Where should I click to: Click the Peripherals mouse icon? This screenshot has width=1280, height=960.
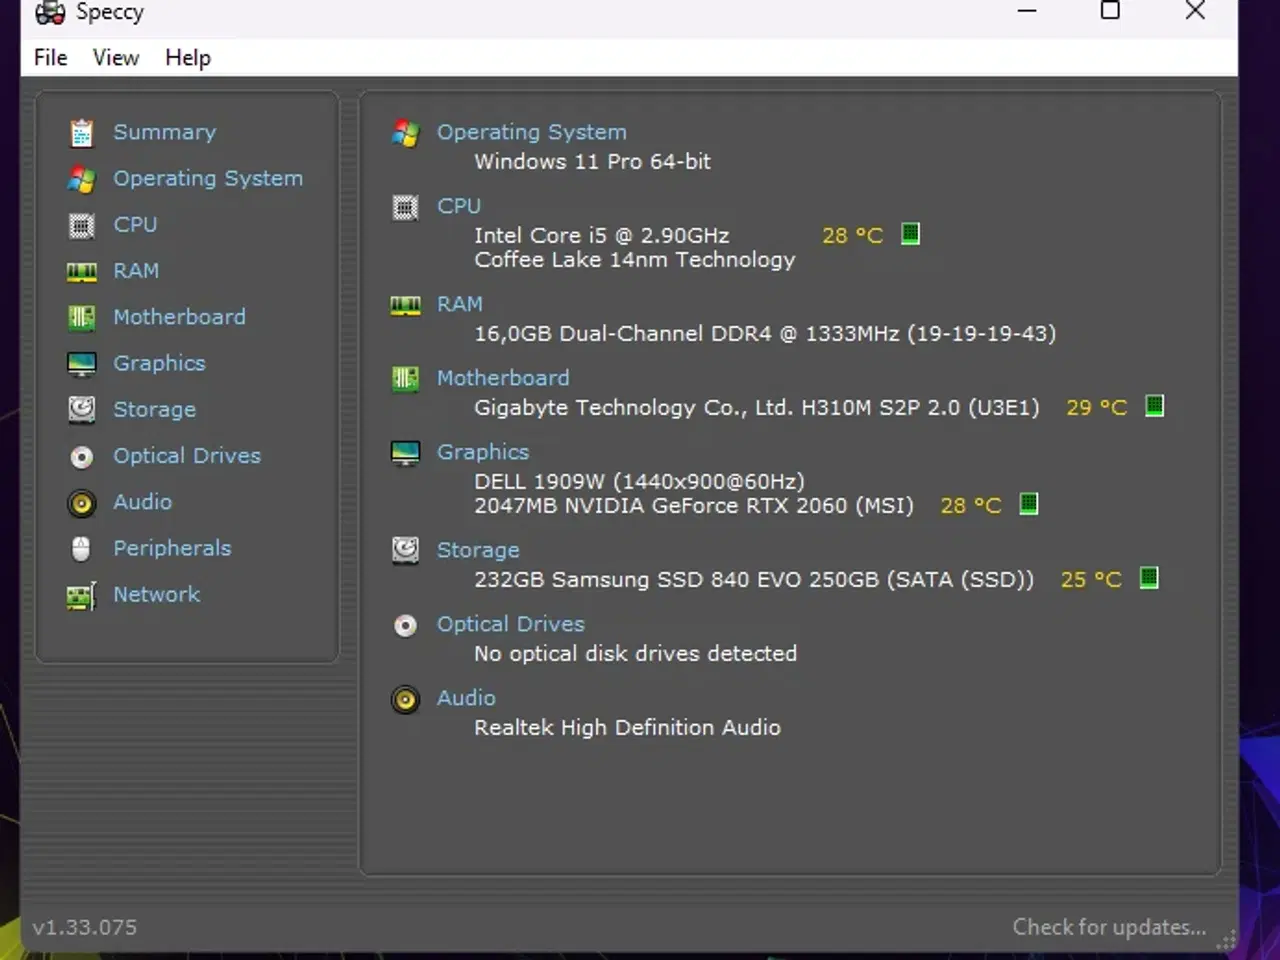81,548
